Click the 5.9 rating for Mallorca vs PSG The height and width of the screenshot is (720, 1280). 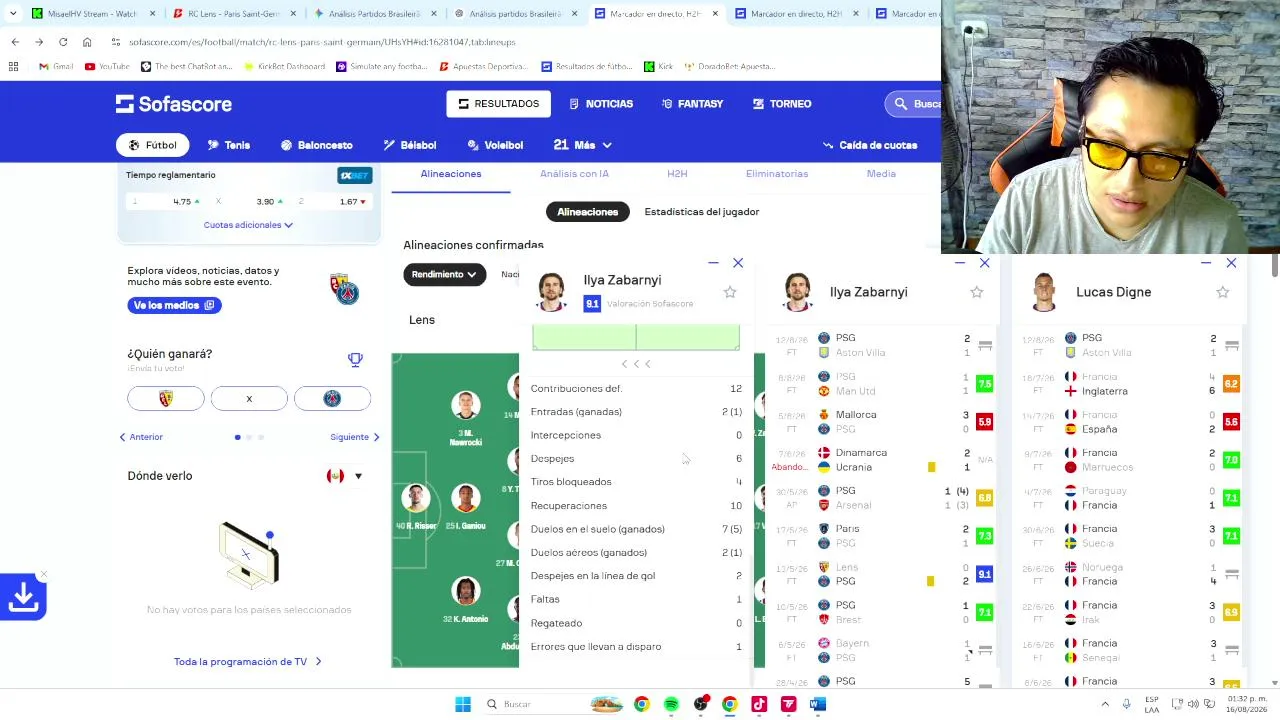click(985, 422)
